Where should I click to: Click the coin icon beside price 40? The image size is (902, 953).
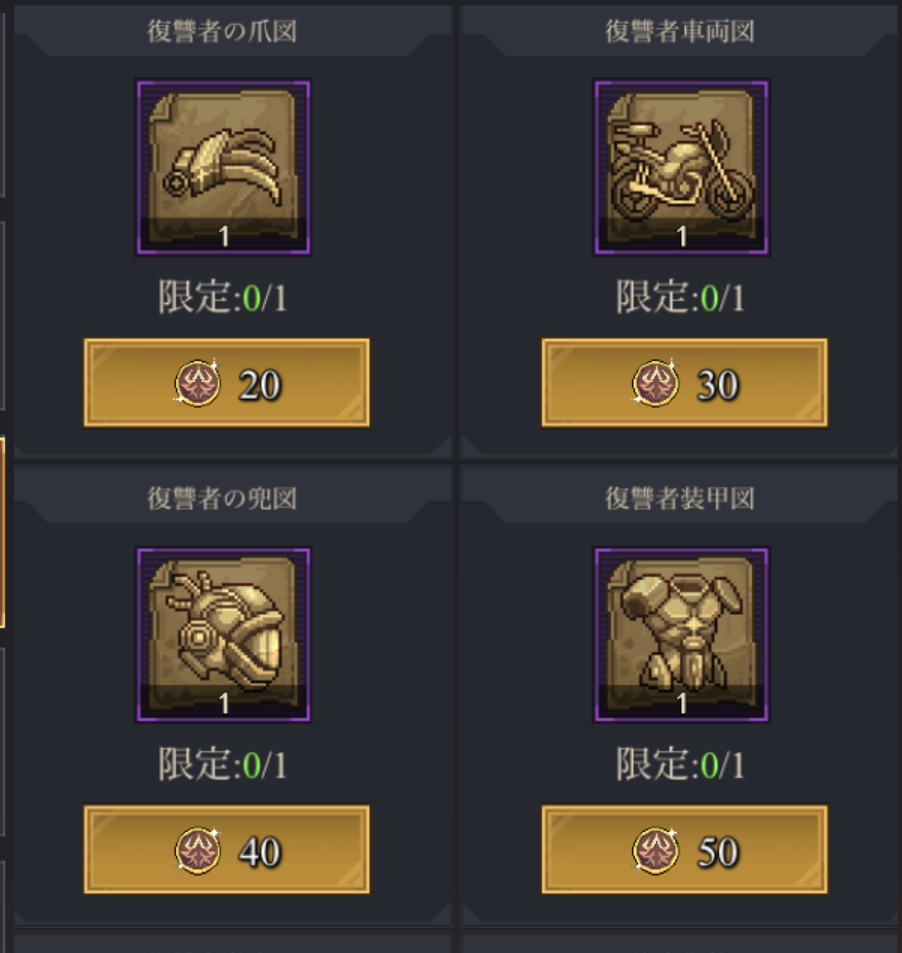coord(197,850)
